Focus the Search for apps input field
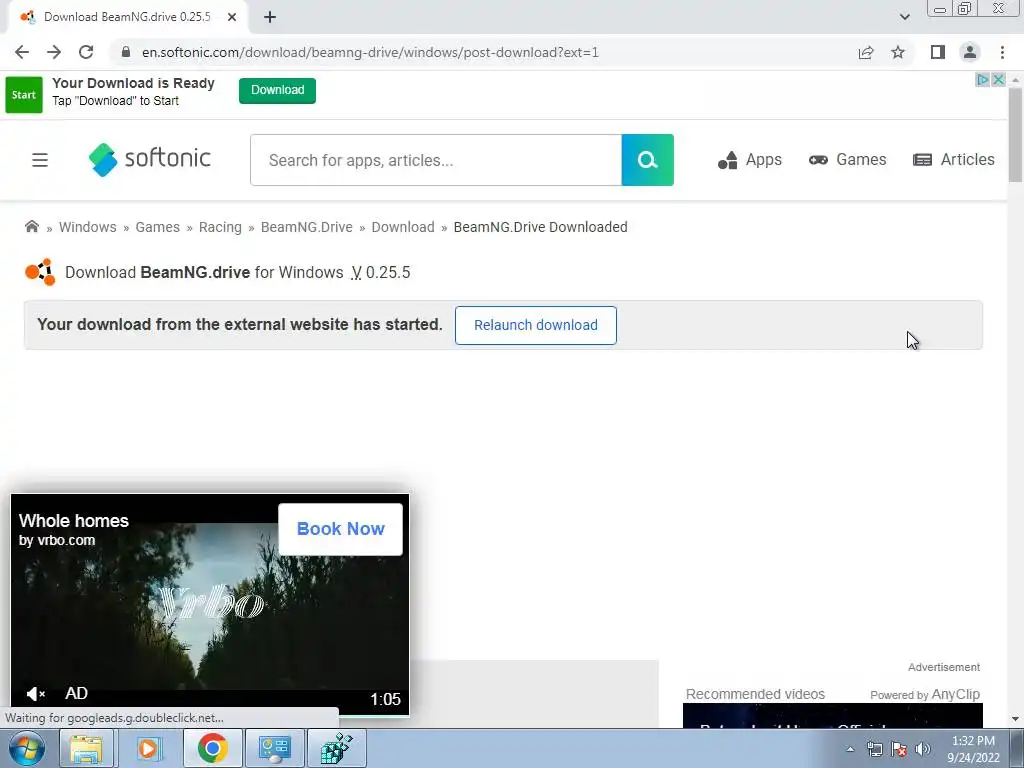The width and height of the screenshot is (1024, 768). point(436,160)
